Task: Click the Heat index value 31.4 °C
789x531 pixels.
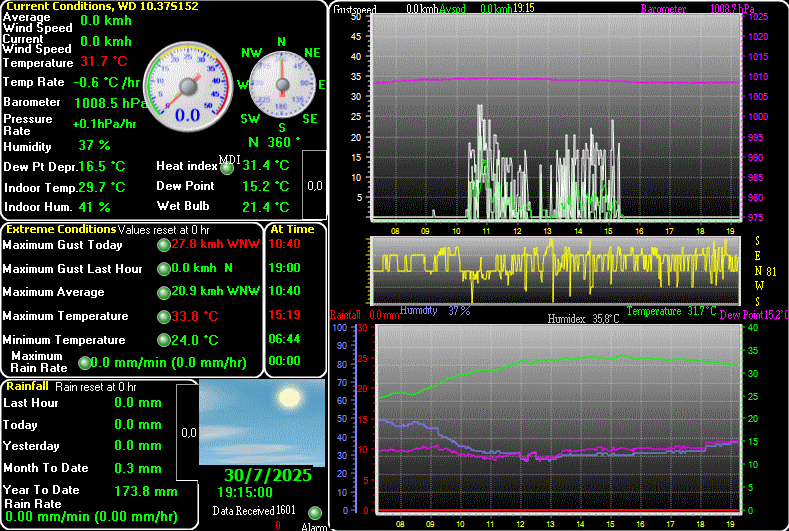Action: 266,165
